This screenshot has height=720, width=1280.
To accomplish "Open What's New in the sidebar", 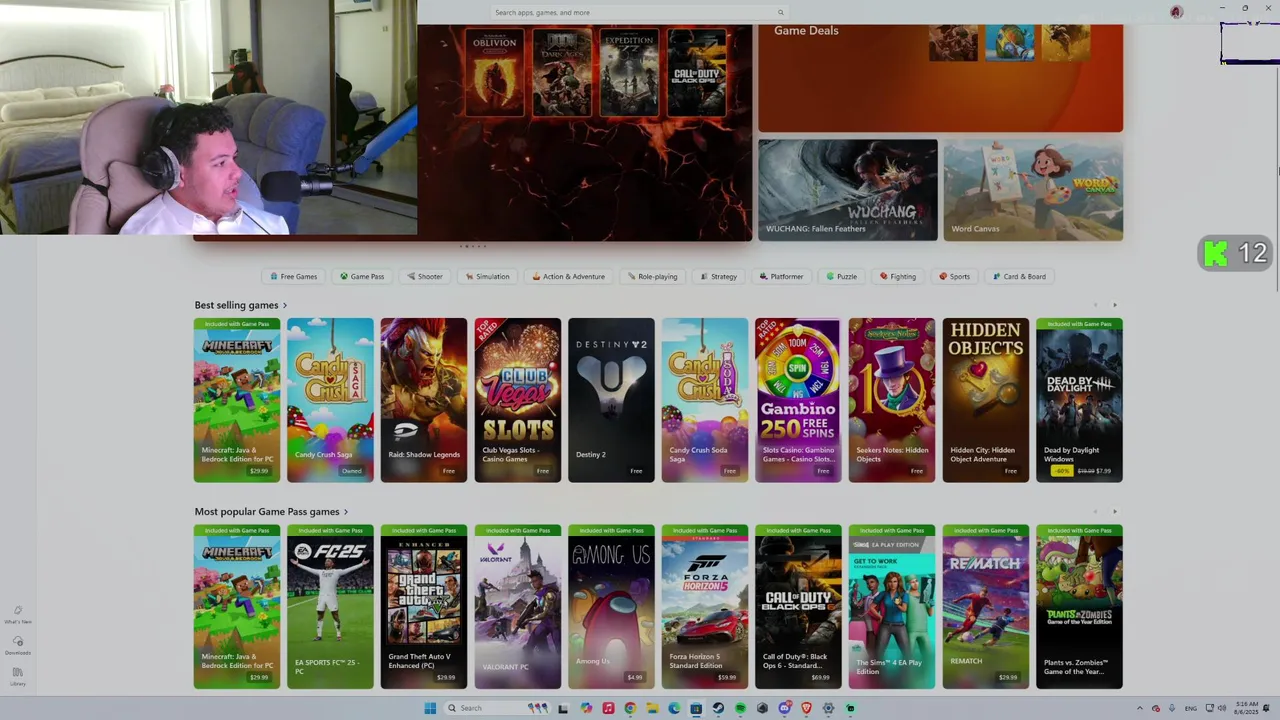I will pos(17,614).
